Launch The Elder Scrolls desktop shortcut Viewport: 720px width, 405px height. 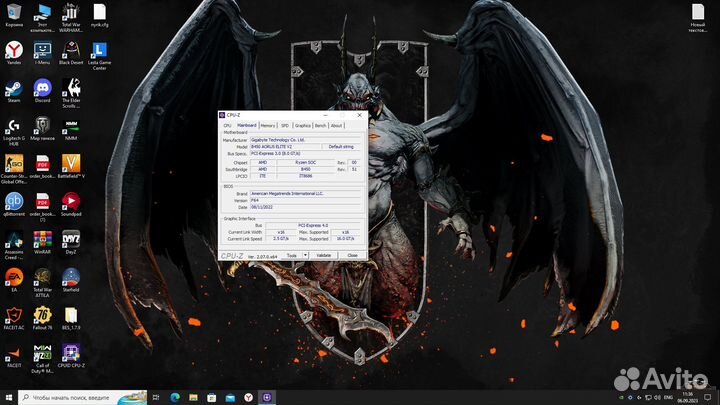[x=71, y=93]
